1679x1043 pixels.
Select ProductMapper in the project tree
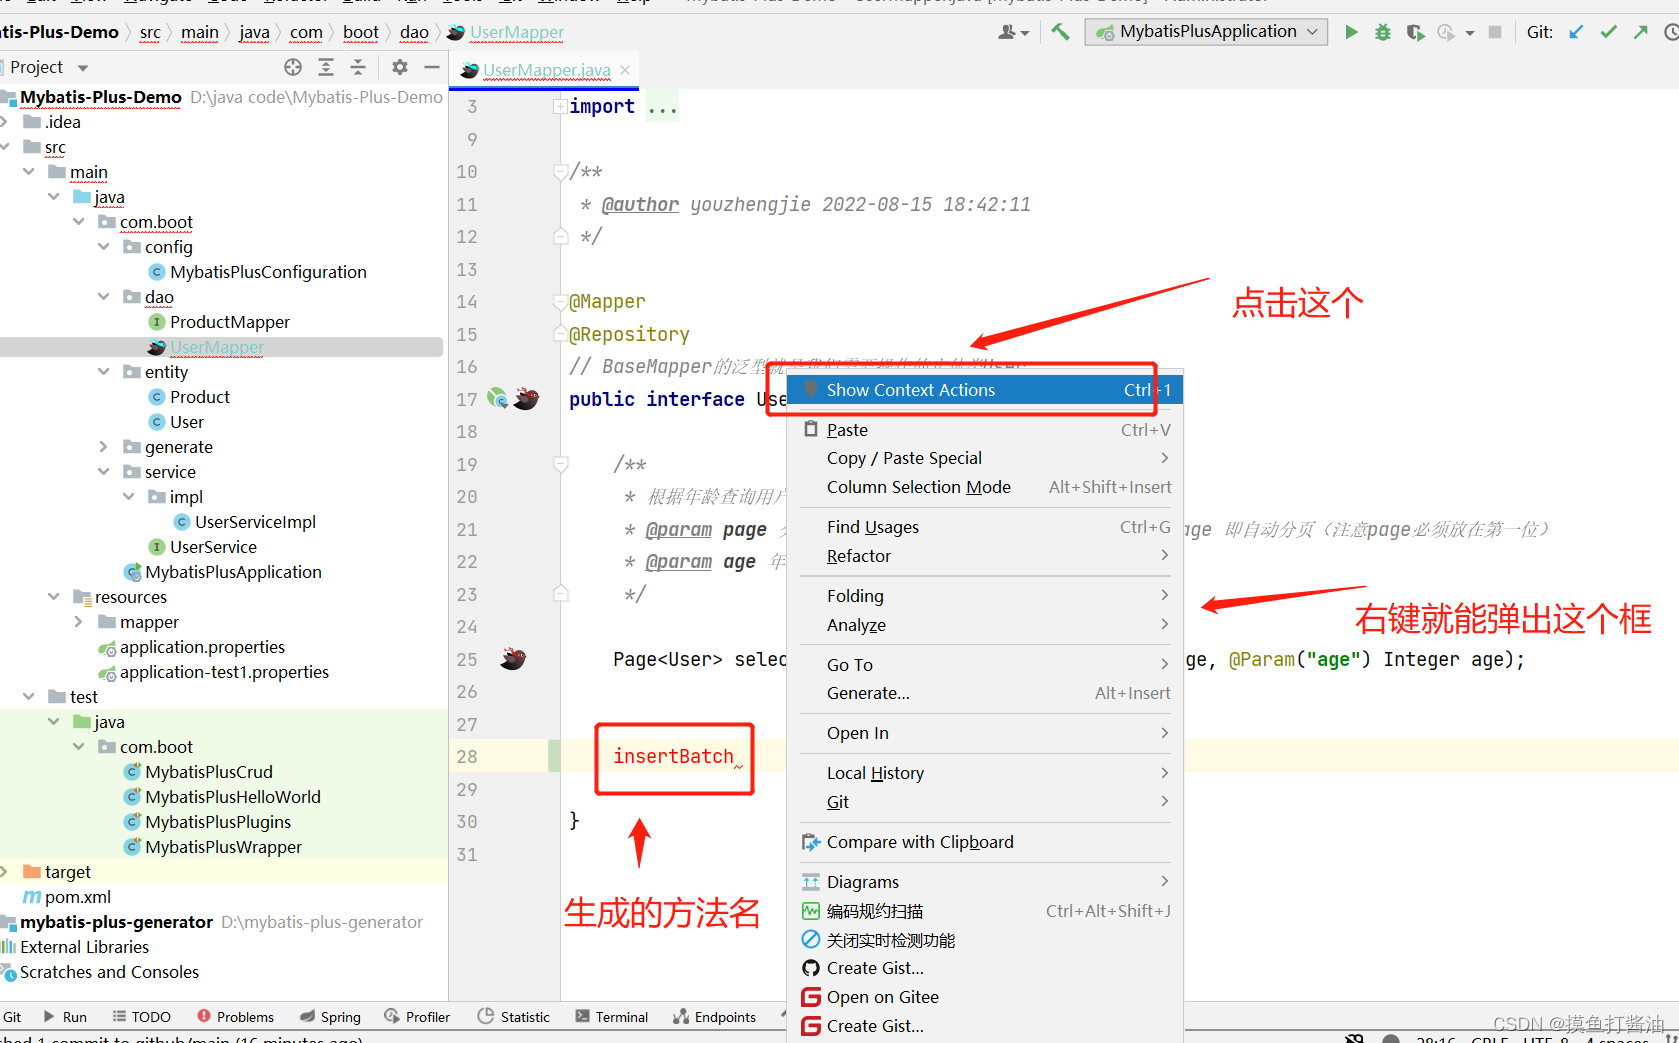(x=229, y=322)
